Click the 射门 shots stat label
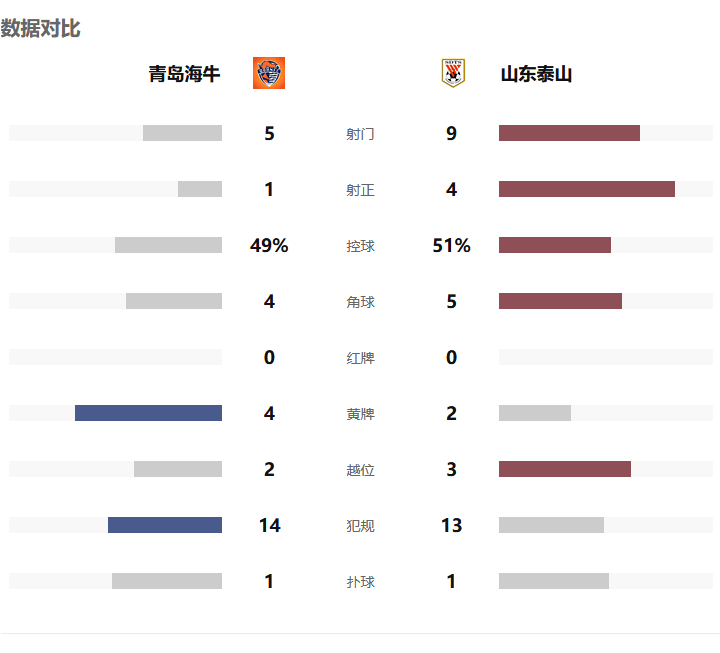Viewport: 720px width, 653px height. coord(360,134)
